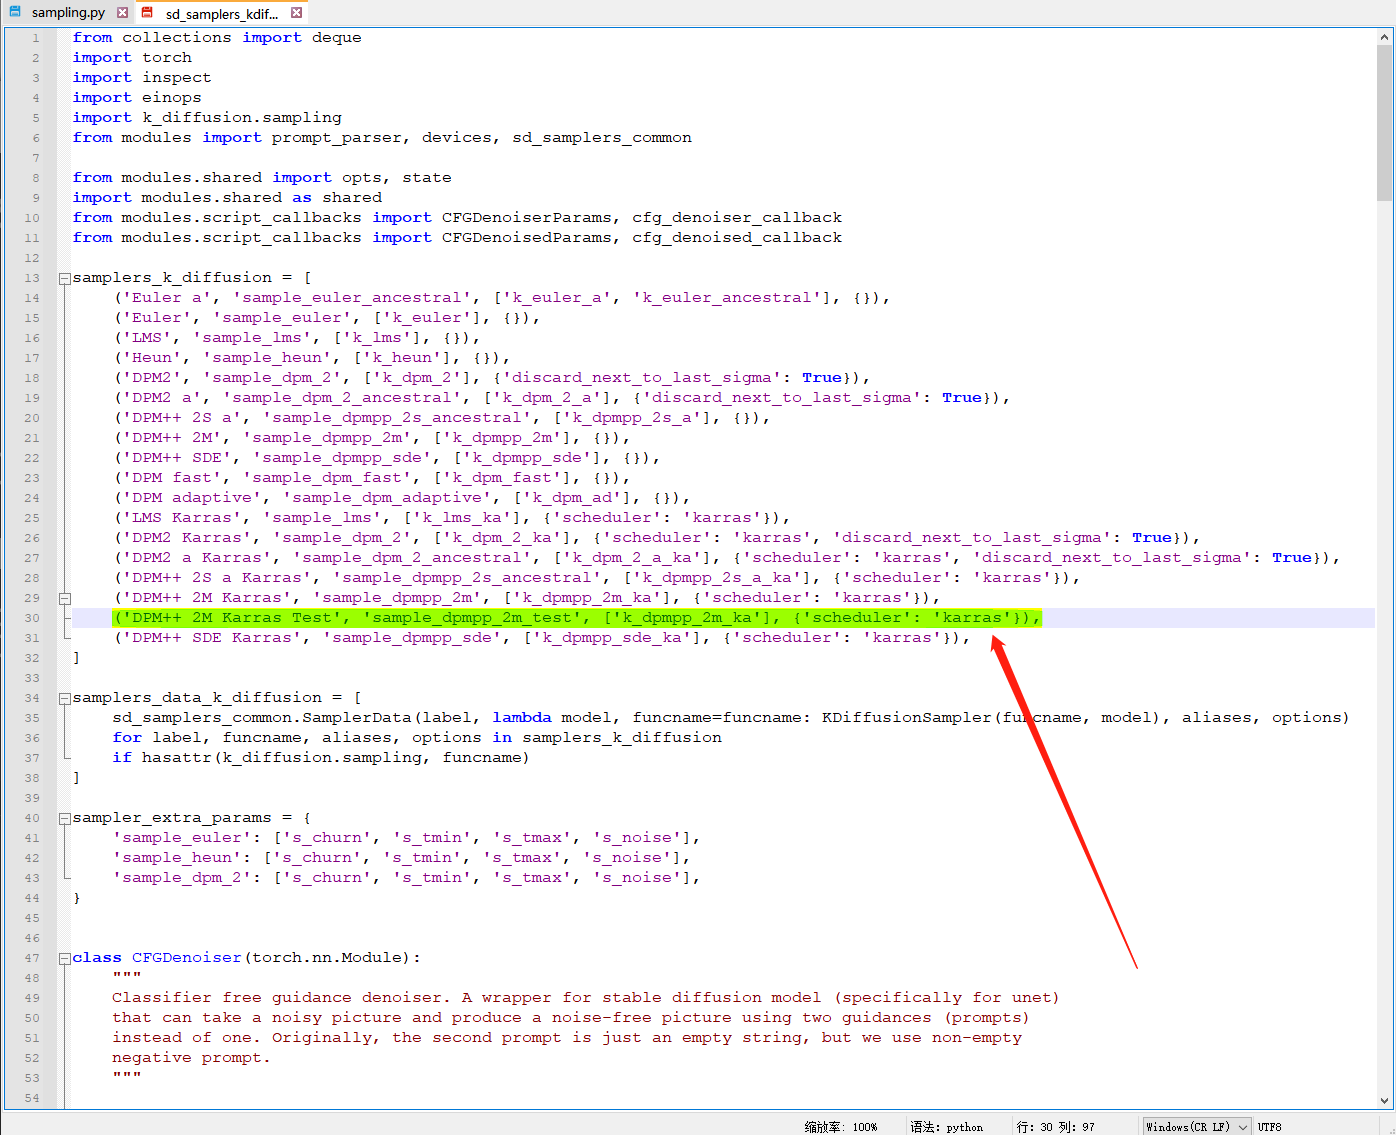Click the python syntax indicator in status bar

point(947,1126)
